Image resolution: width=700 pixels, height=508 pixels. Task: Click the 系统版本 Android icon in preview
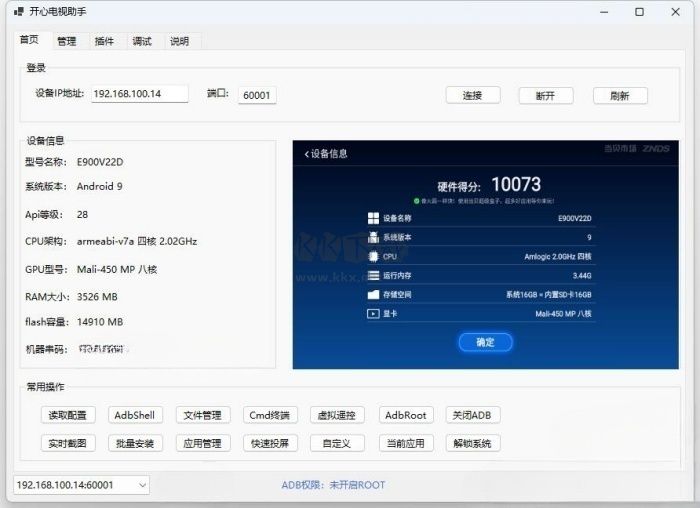[373, 237]
